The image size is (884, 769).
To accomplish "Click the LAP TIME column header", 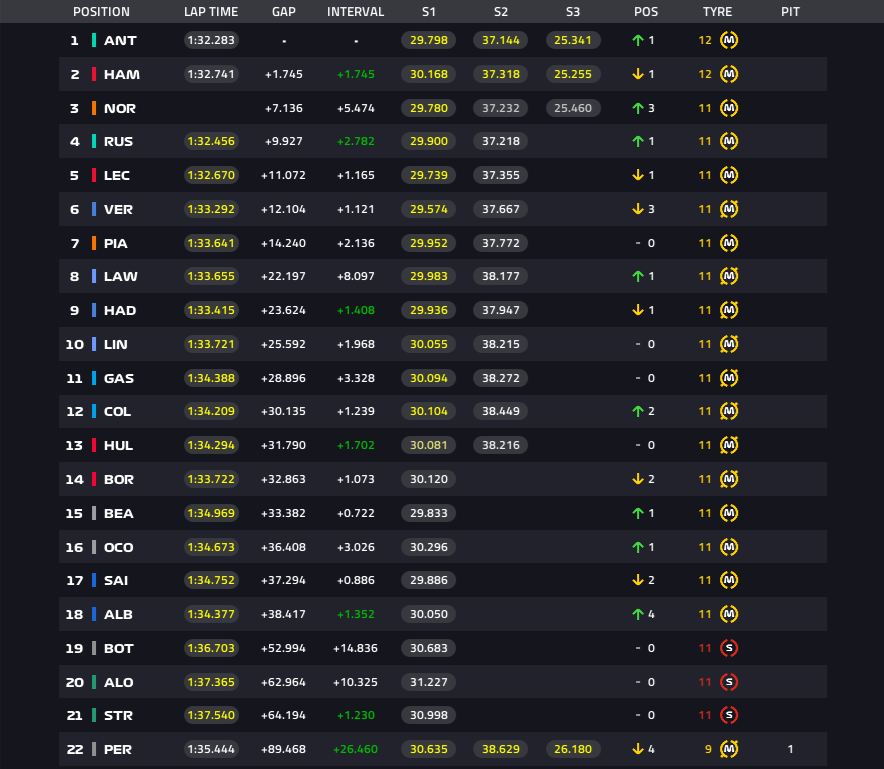I will [211, 12].
